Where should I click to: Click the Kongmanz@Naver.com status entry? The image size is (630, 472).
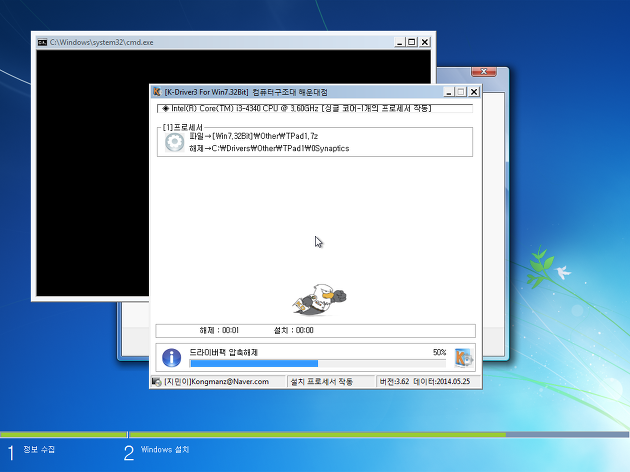point(217,382)
